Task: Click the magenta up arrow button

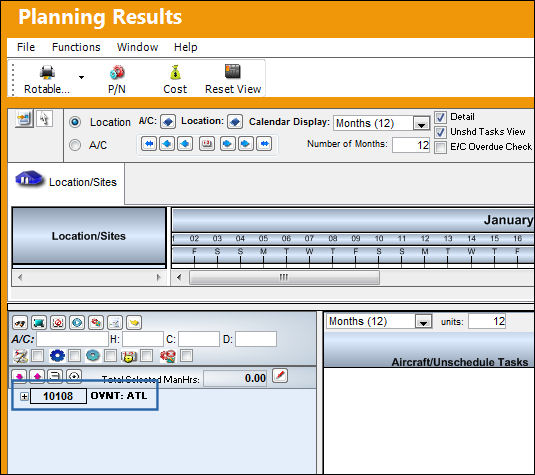Action: pos(37,376)
